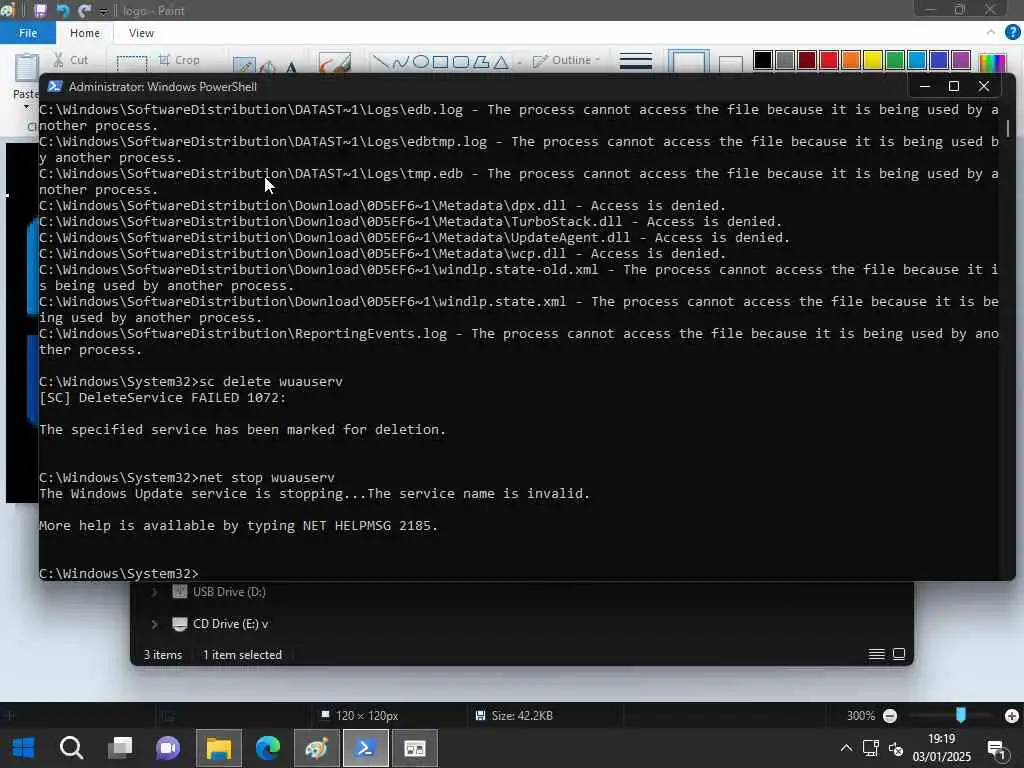Switch Explorer to Large icons view via status bar icon
Viewport: 1024px width, 768px height.
pyautogui.click(x=899, y=654)
